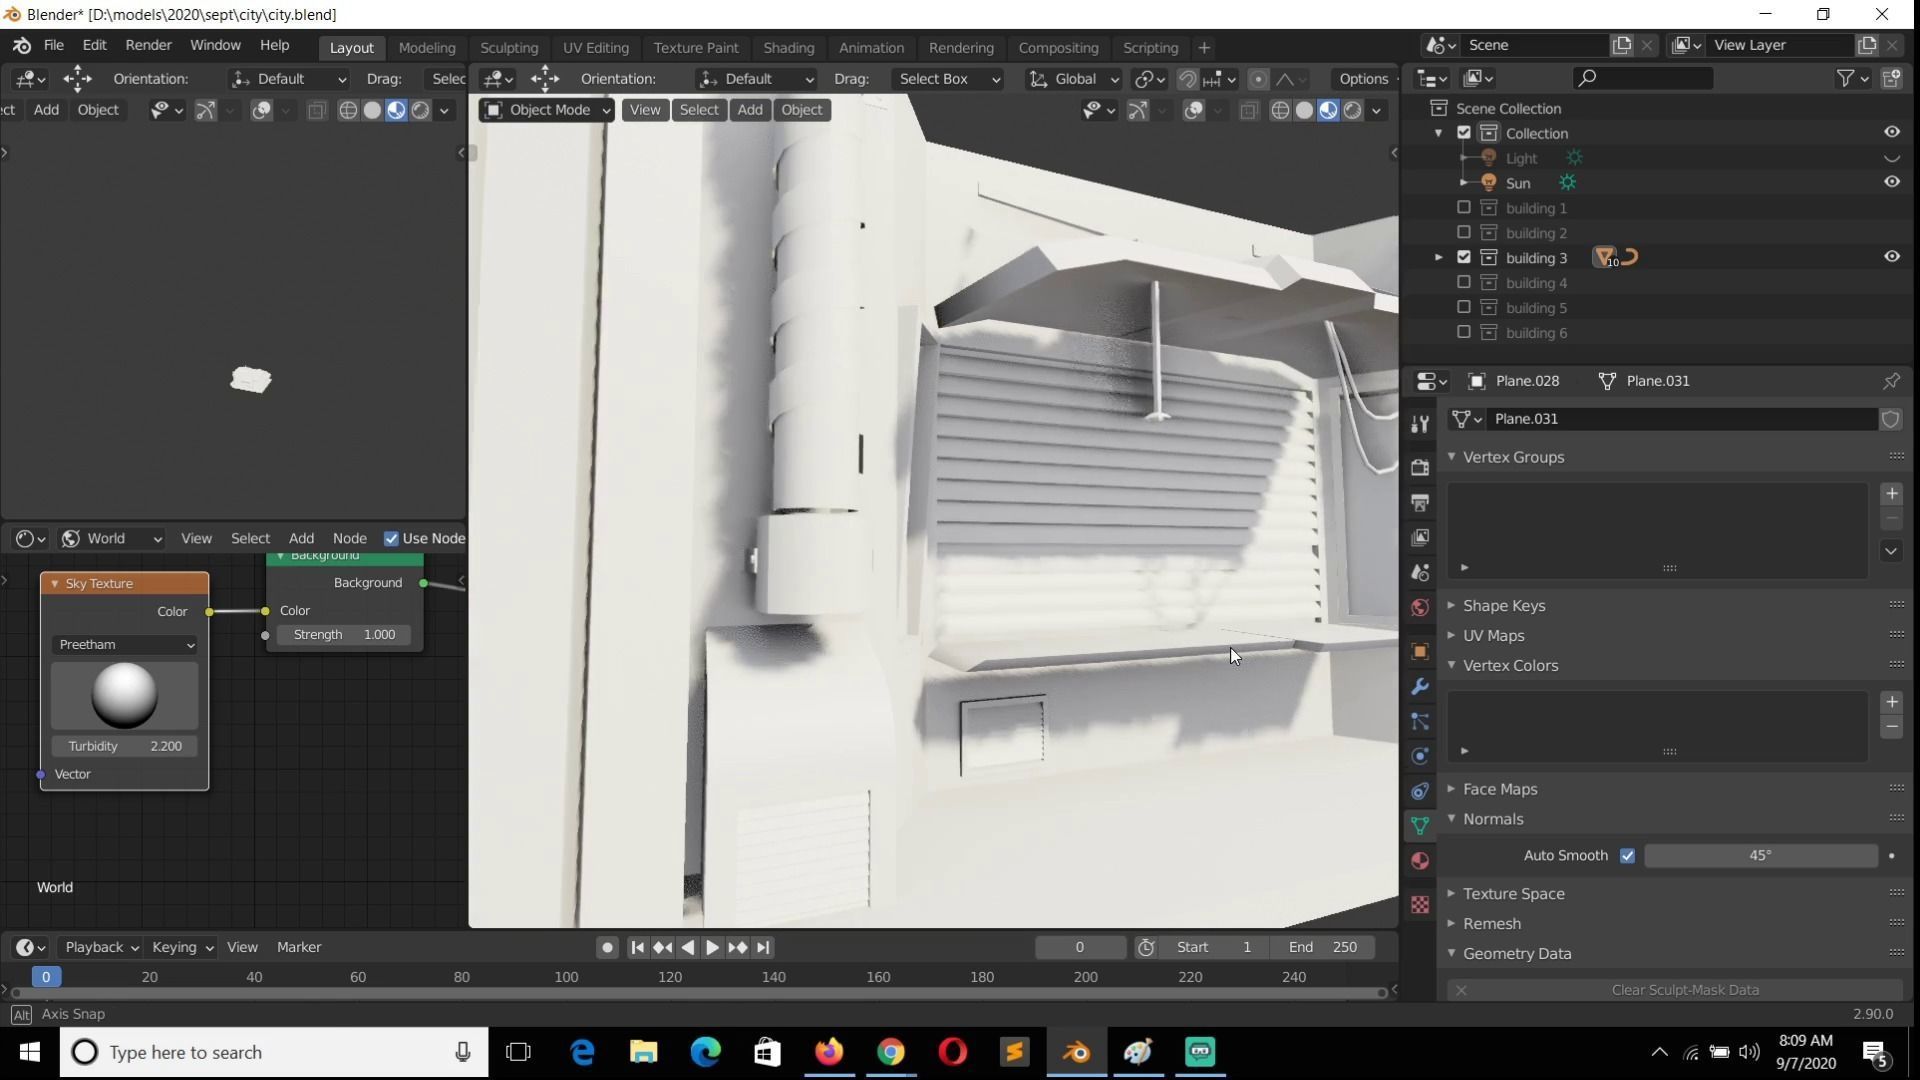Toggle snapping magnet in the main viewport header
Viewport: 1920px width, 1080px height.
(x=1187, y=79)
